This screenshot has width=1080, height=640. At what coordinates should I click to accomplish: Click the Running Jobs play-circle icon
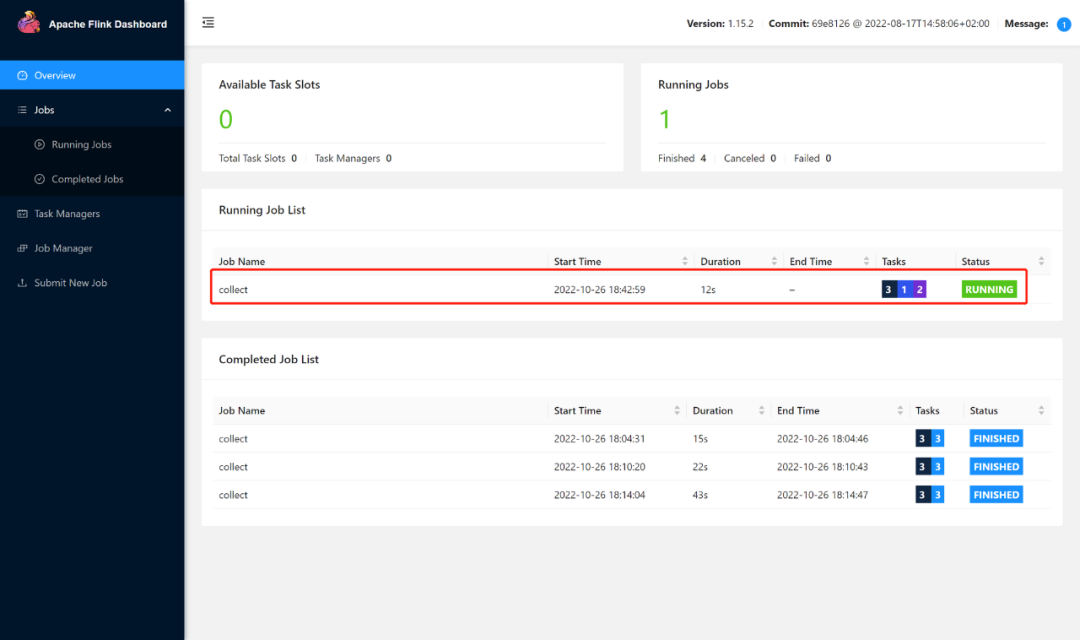point(40,145)
